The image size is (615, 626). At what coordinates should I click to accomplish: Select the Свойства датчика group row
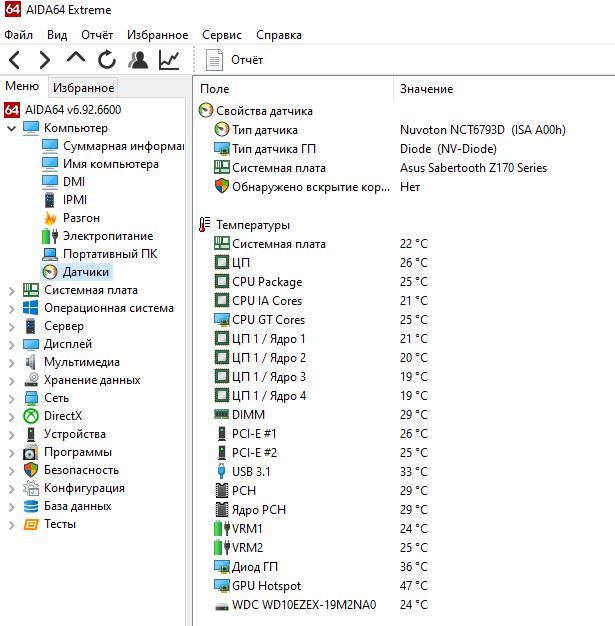256,111
